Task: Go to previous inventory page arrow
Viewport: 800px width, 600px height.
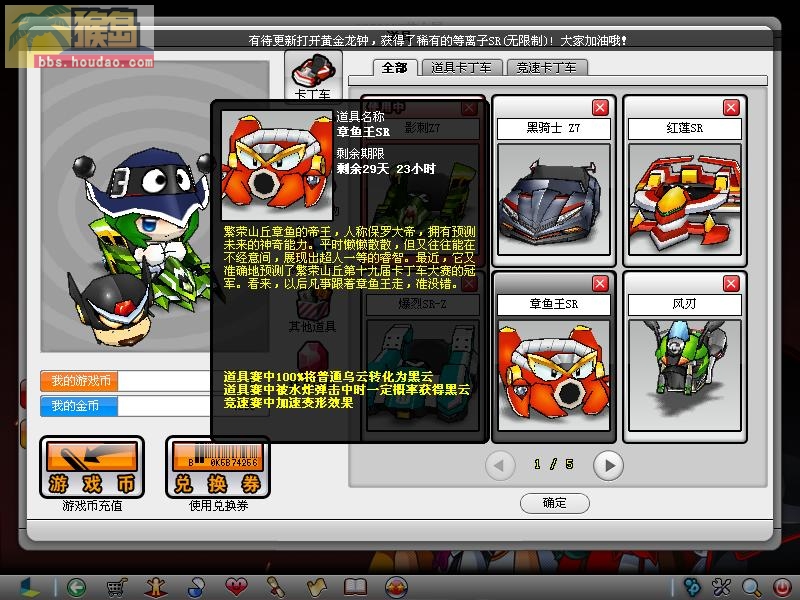Action: point(500,465)
